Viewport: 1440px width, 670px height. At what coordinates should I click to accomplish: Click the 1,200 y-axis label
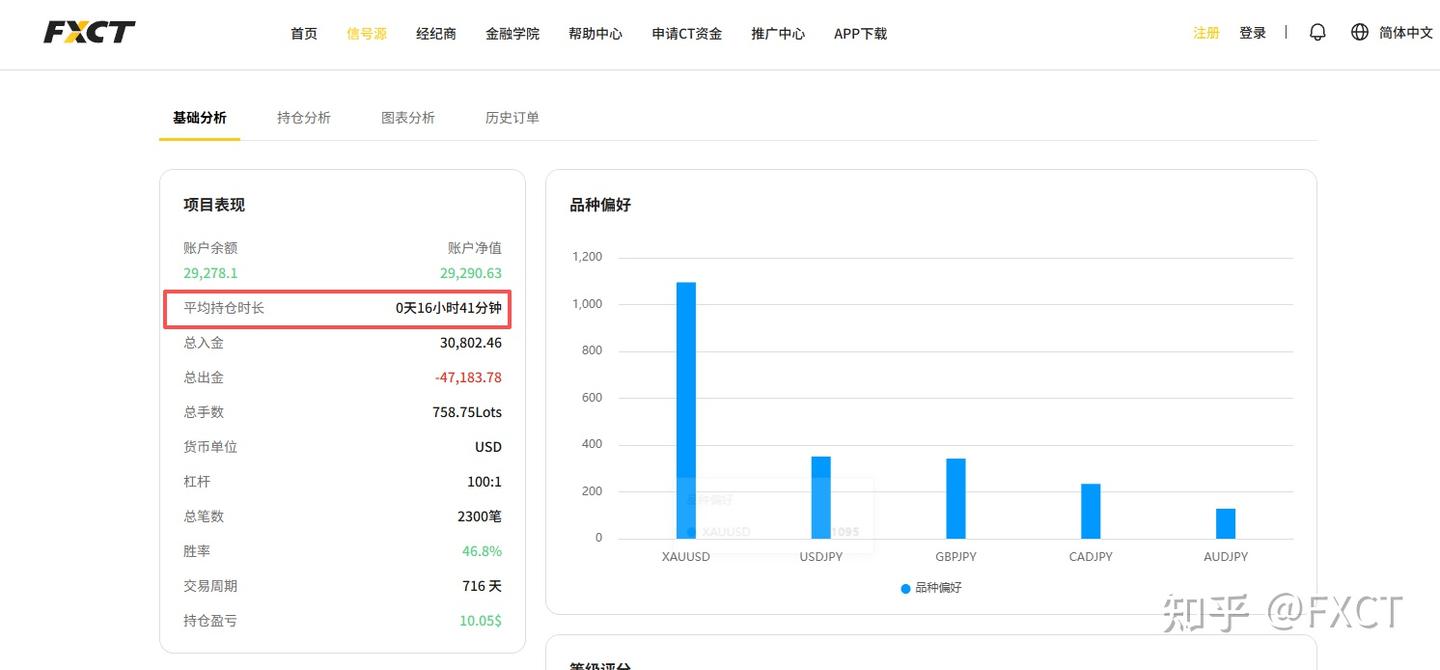tap(587, 257)
